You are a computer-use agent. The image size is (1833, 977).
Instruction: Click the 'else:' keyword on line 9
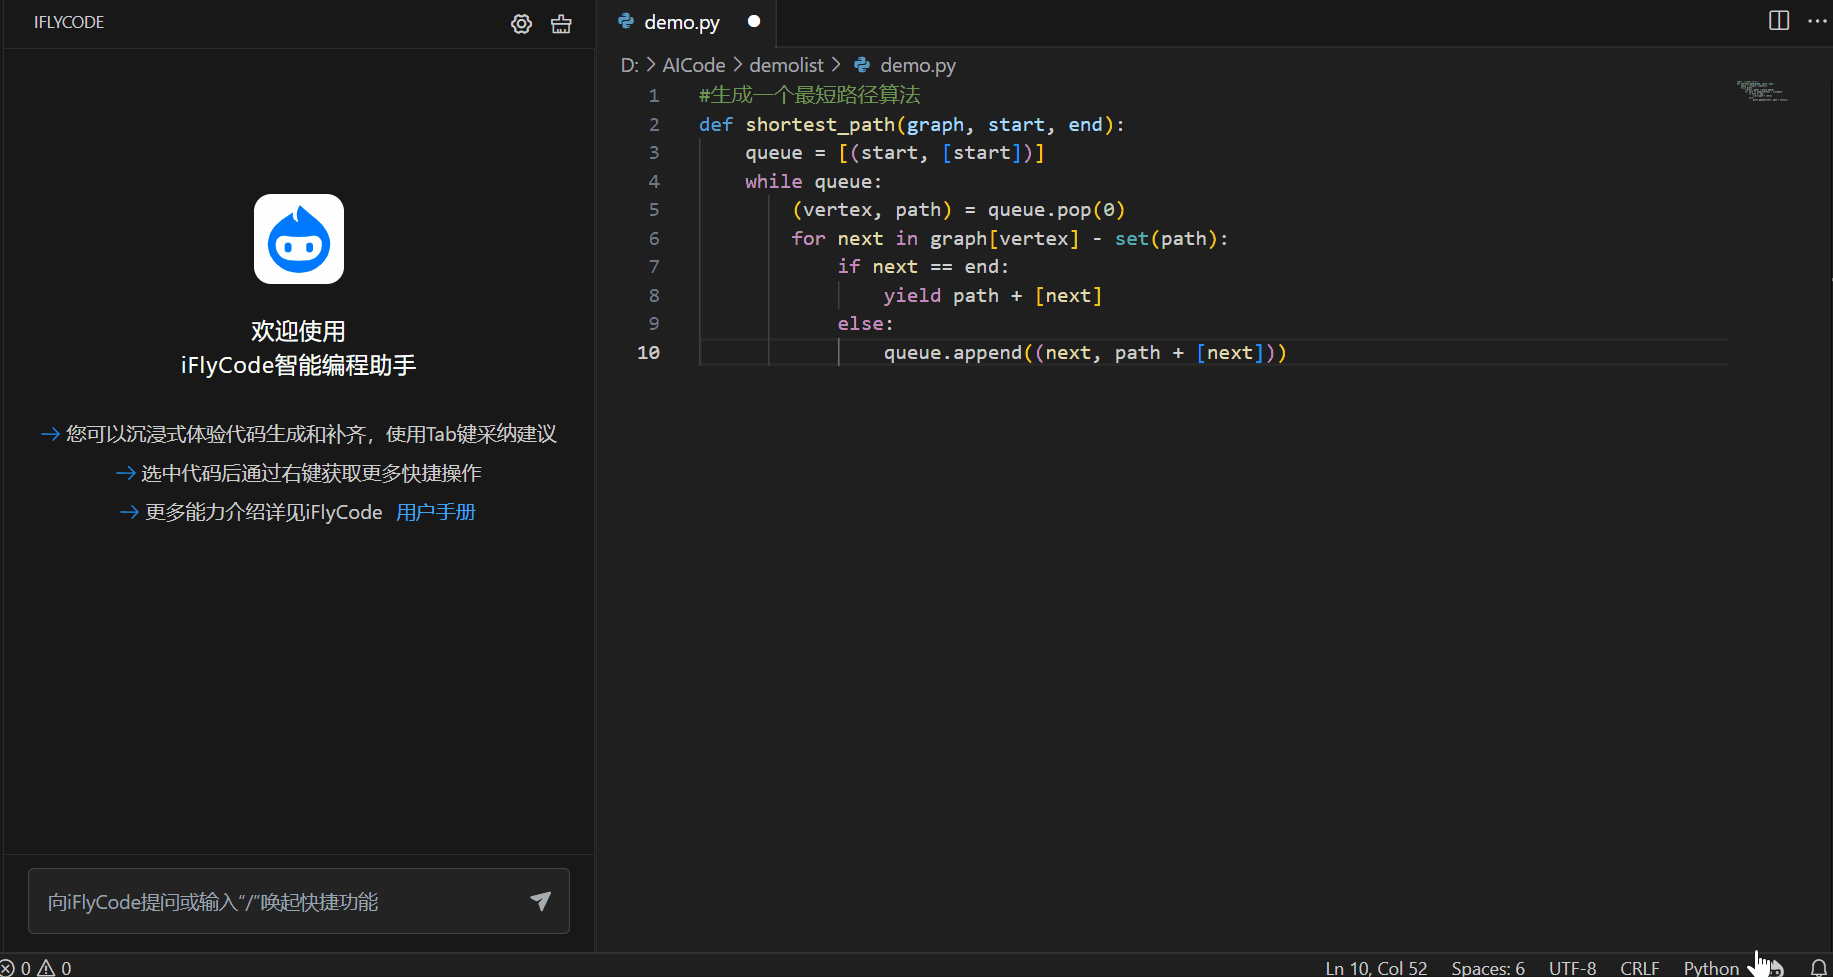(866, 323)
